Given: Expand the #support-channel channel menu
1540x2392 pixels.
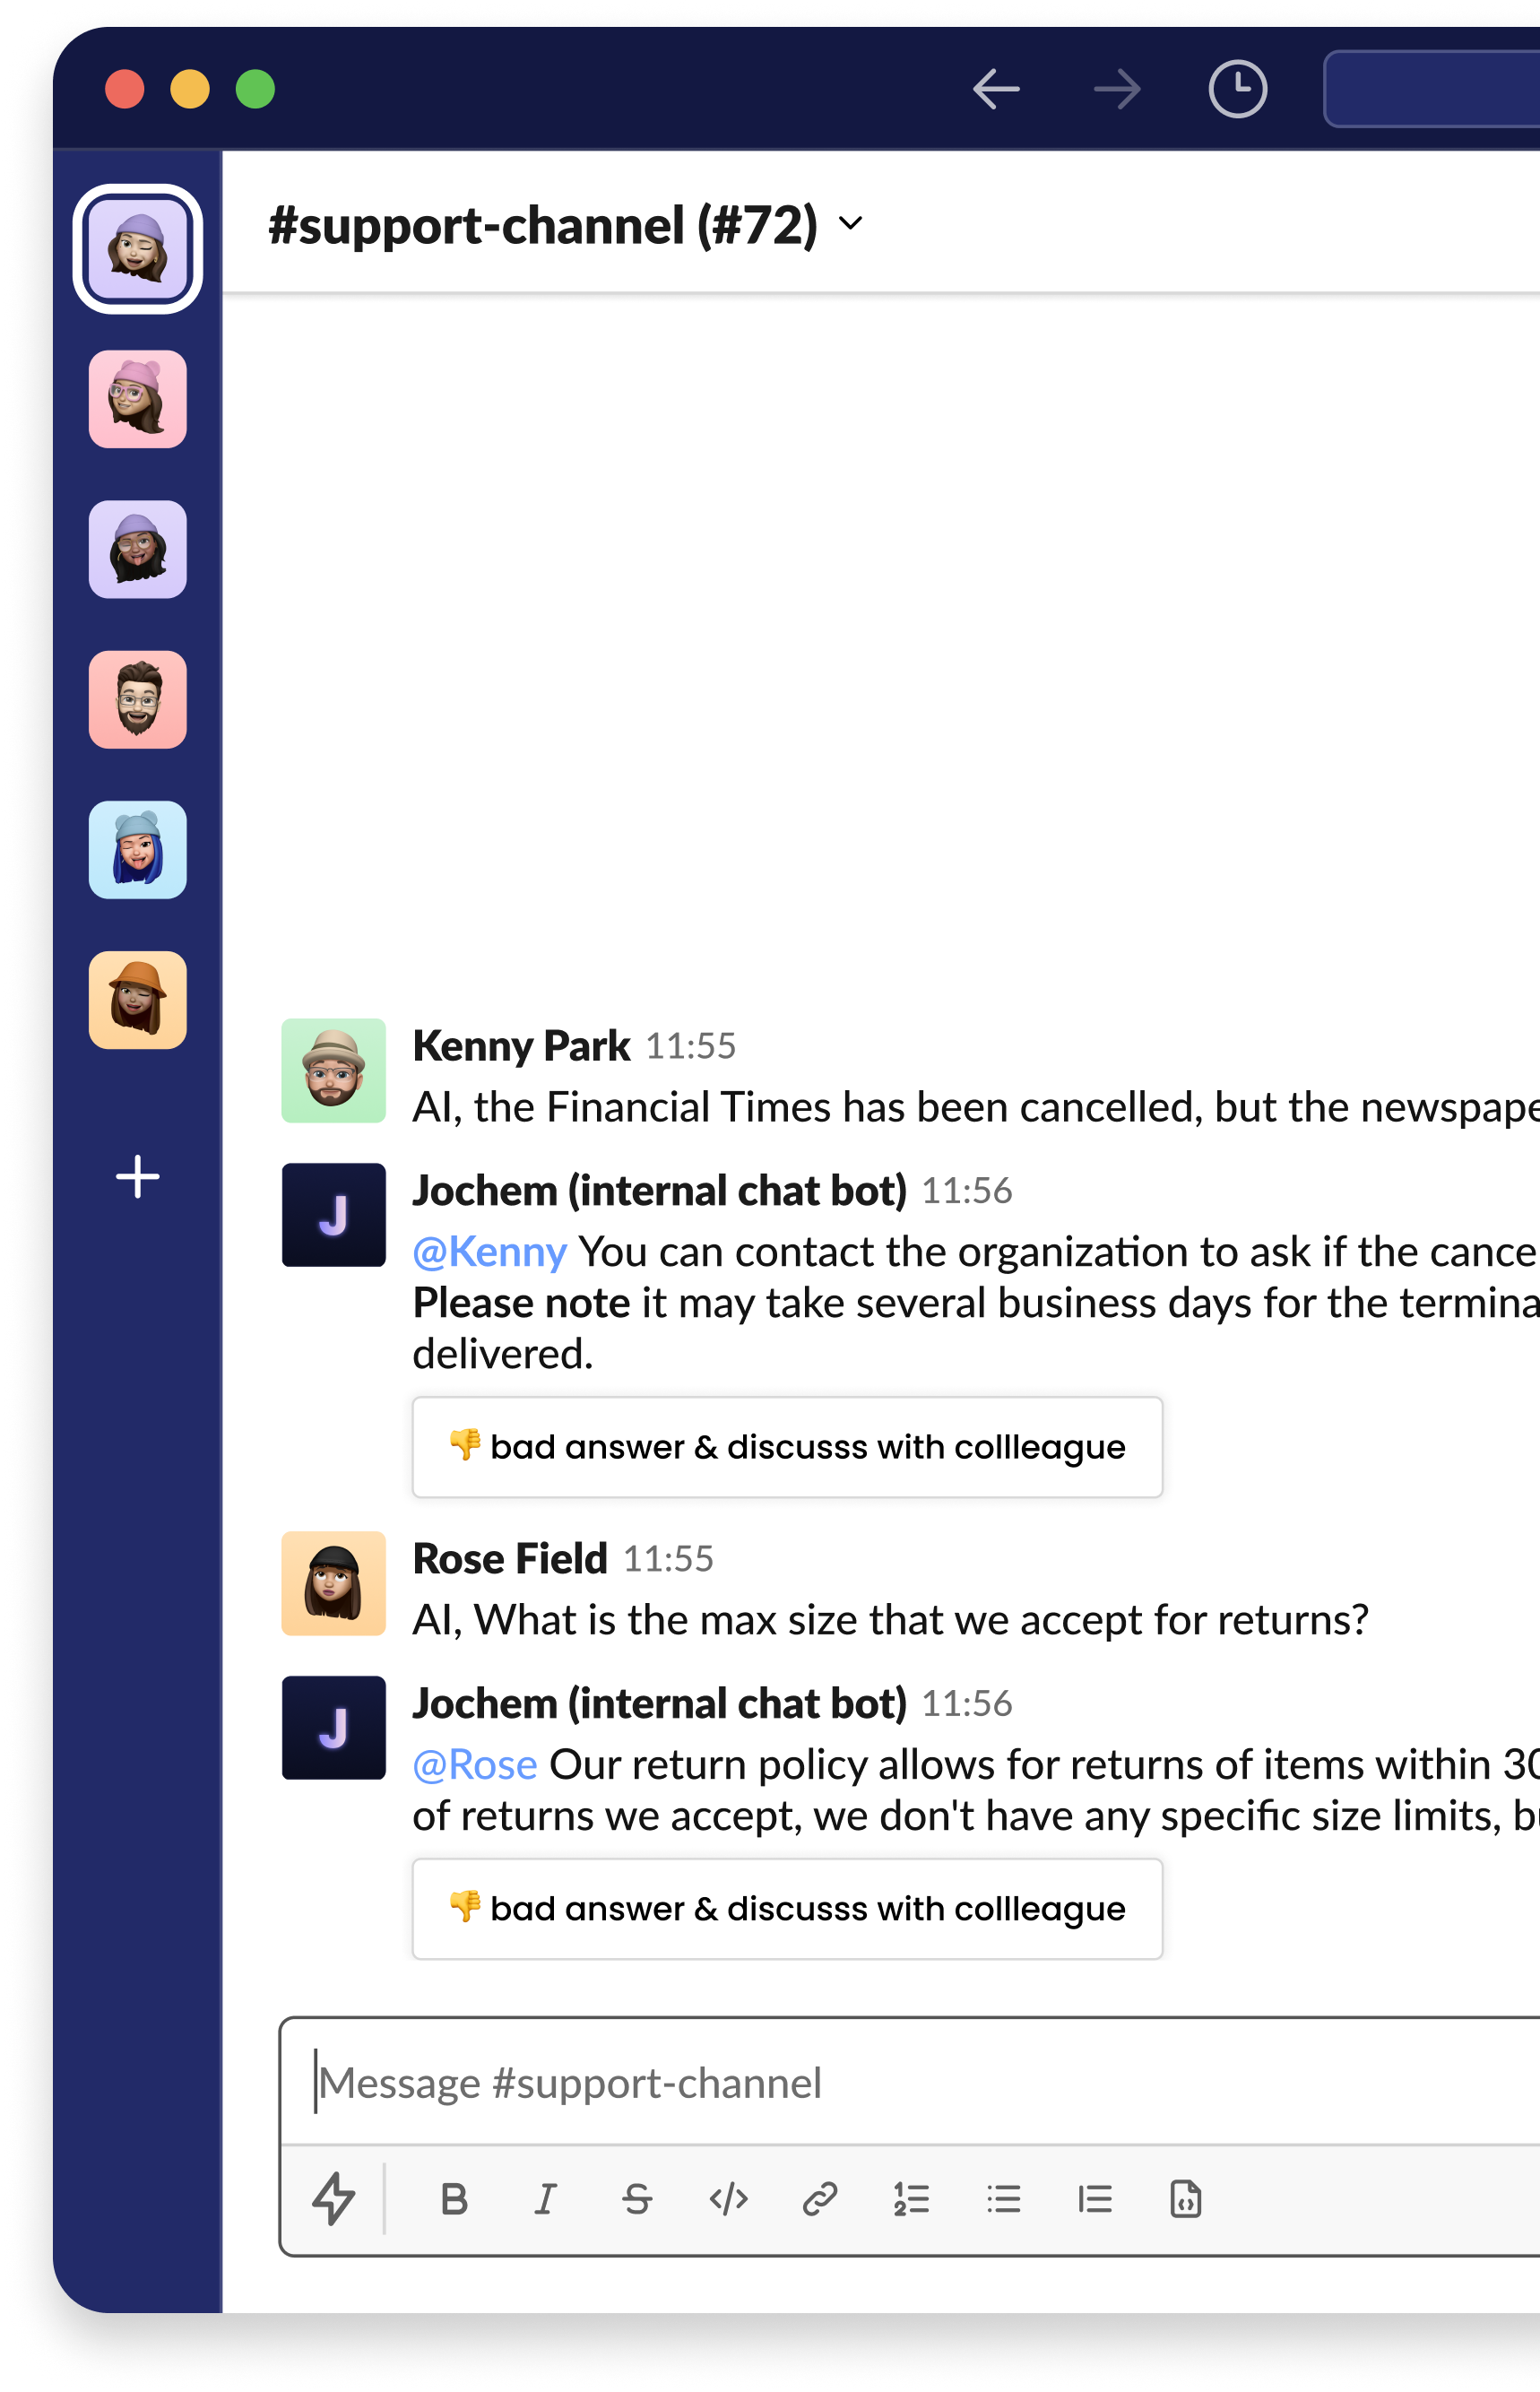Looking at the screenshot, I should coord(849,224).
